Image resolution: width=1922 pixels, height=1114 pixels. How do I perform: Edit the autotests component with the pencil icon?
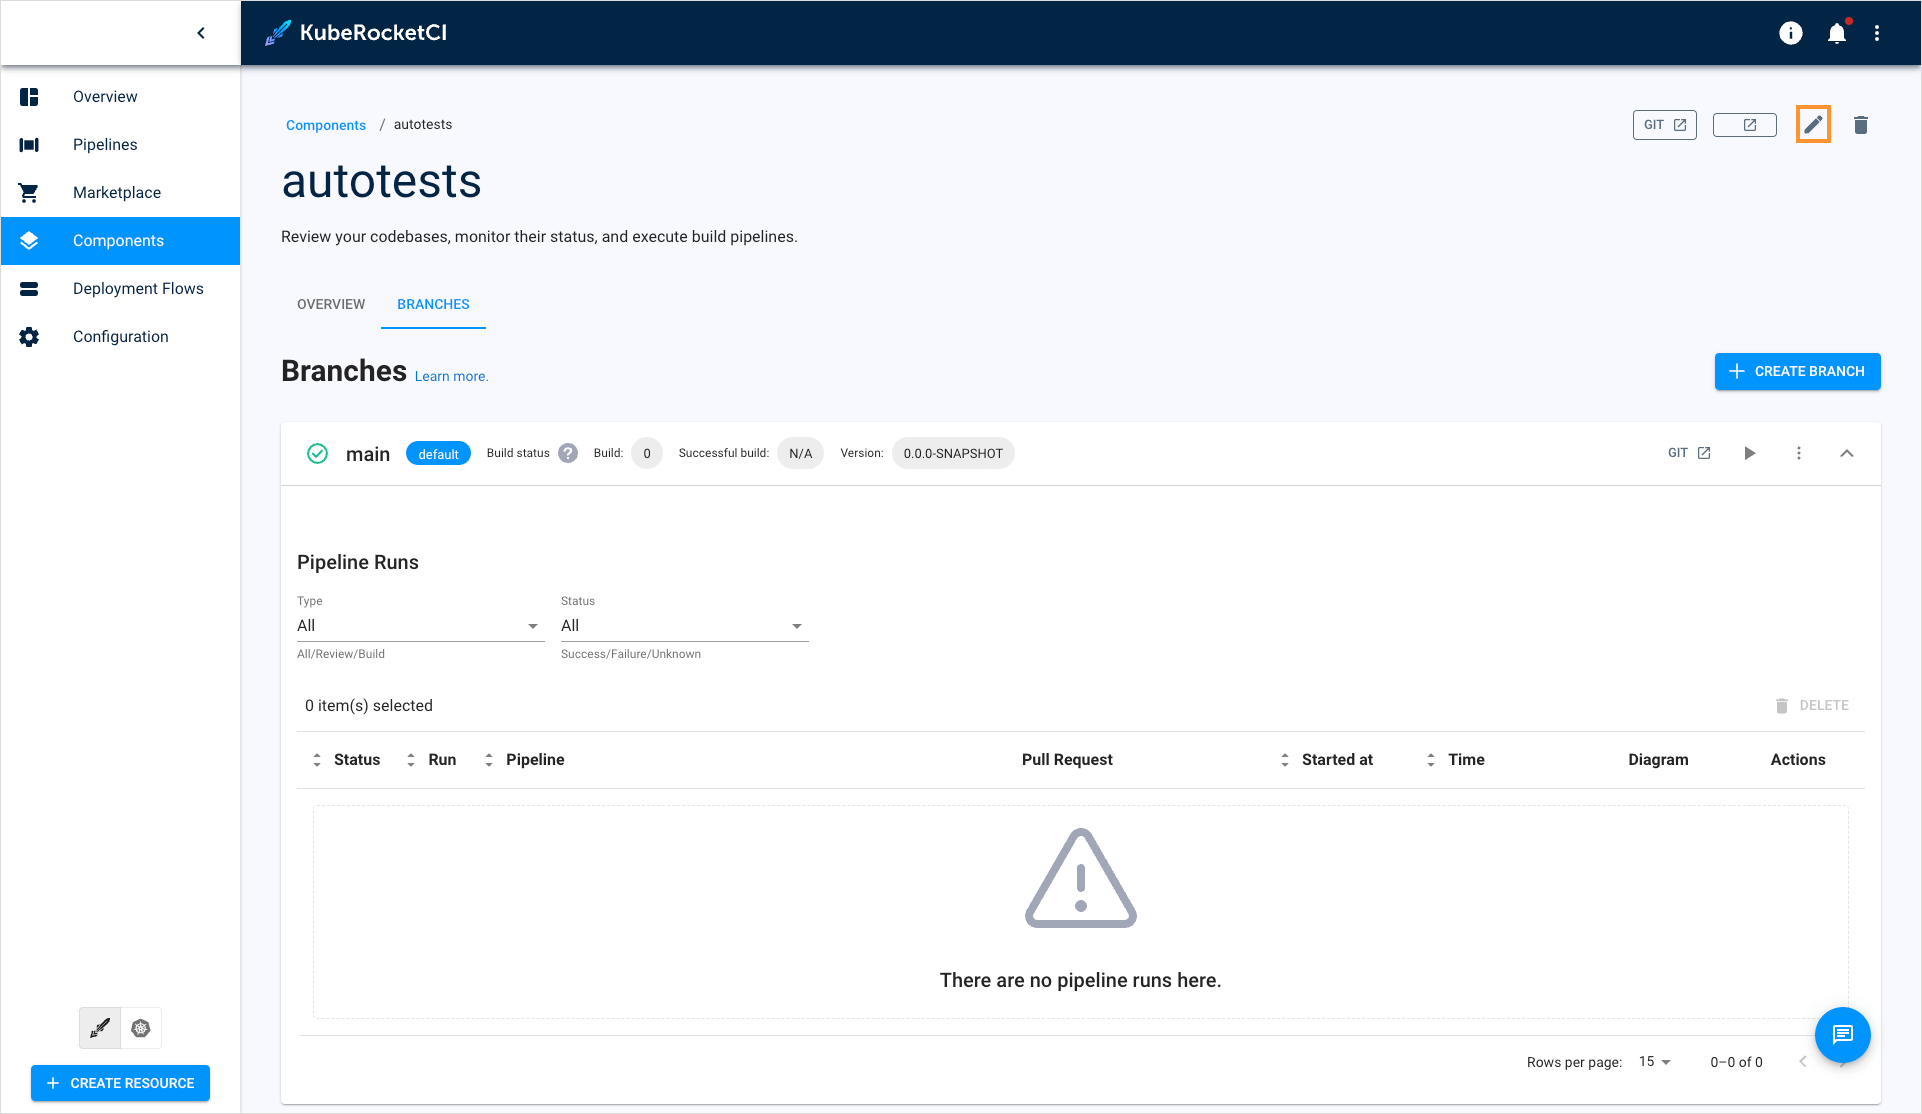1813,124
